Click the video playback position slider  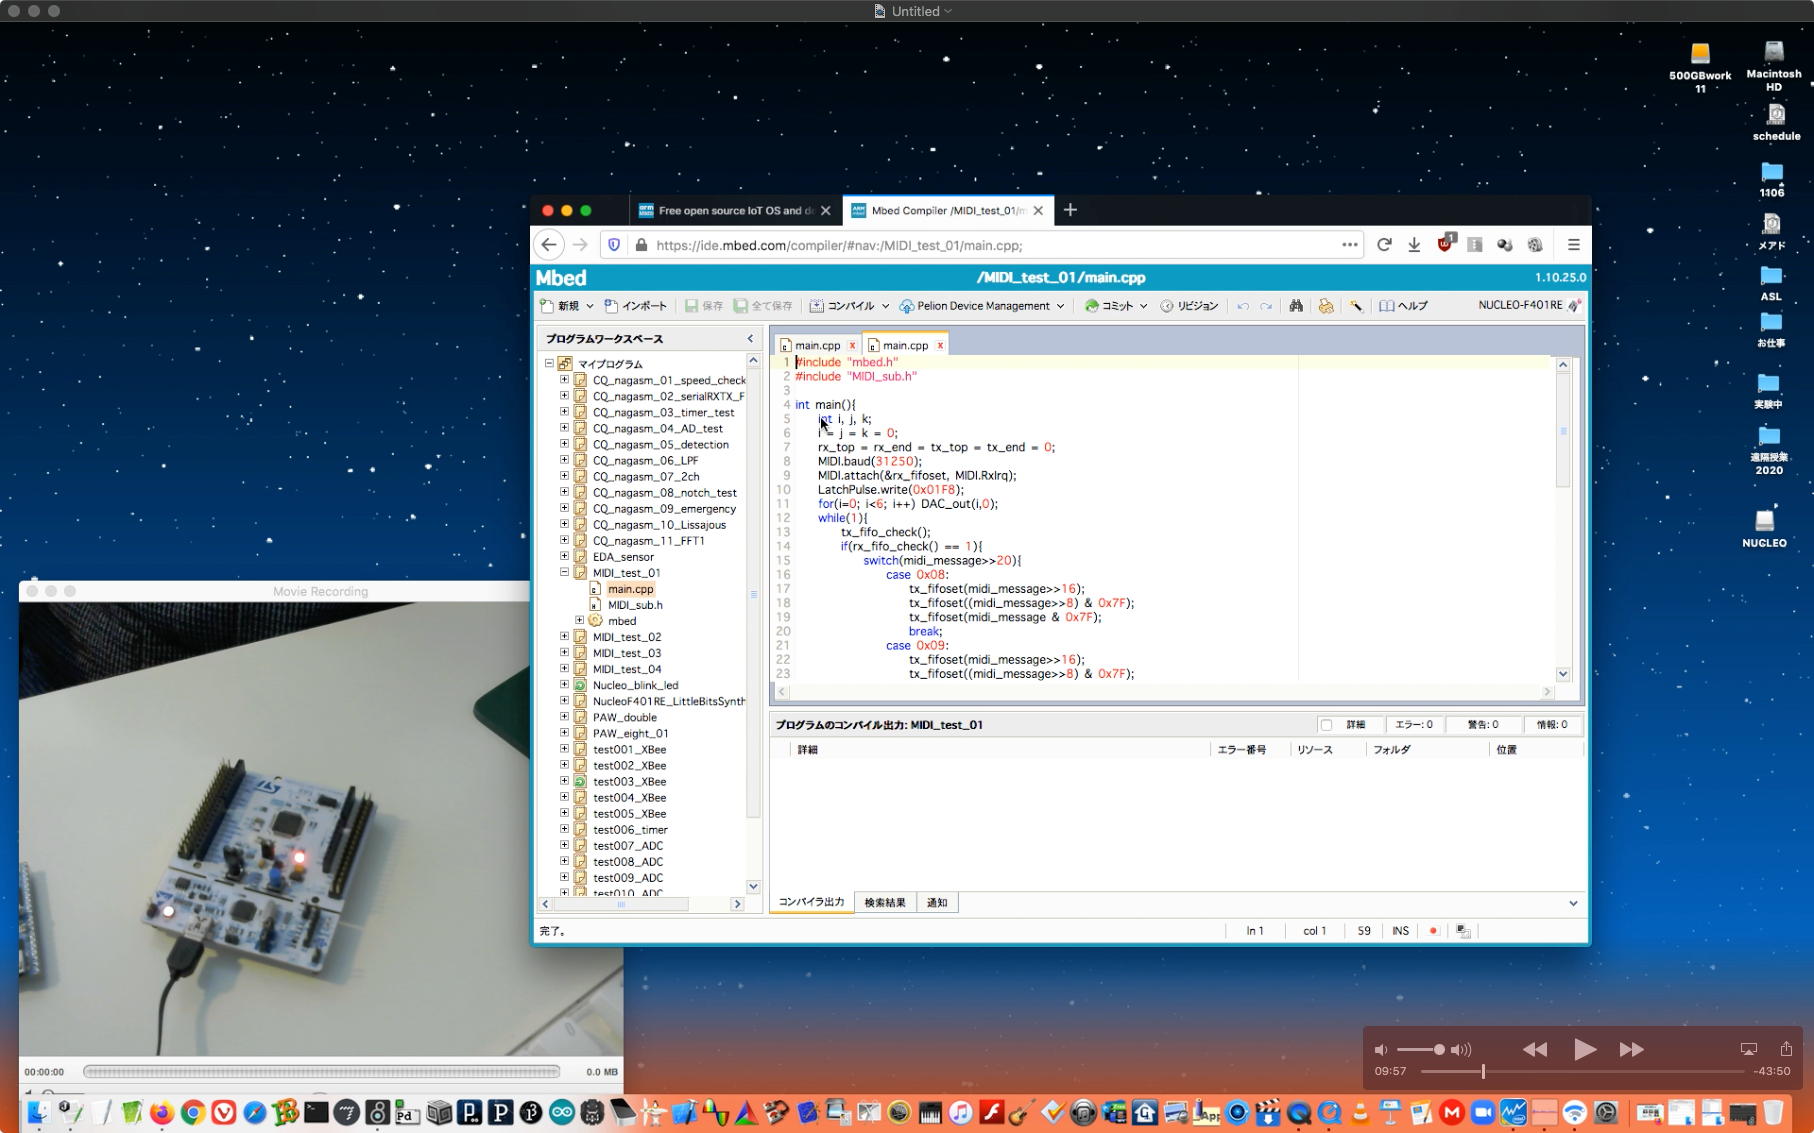[1483, 1071]
